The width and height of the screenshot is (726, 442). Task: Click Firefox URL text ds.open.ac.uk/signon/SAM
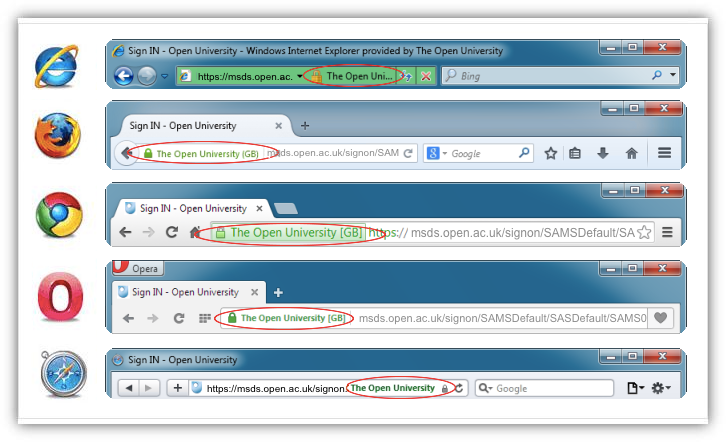[x=335, y=153]
